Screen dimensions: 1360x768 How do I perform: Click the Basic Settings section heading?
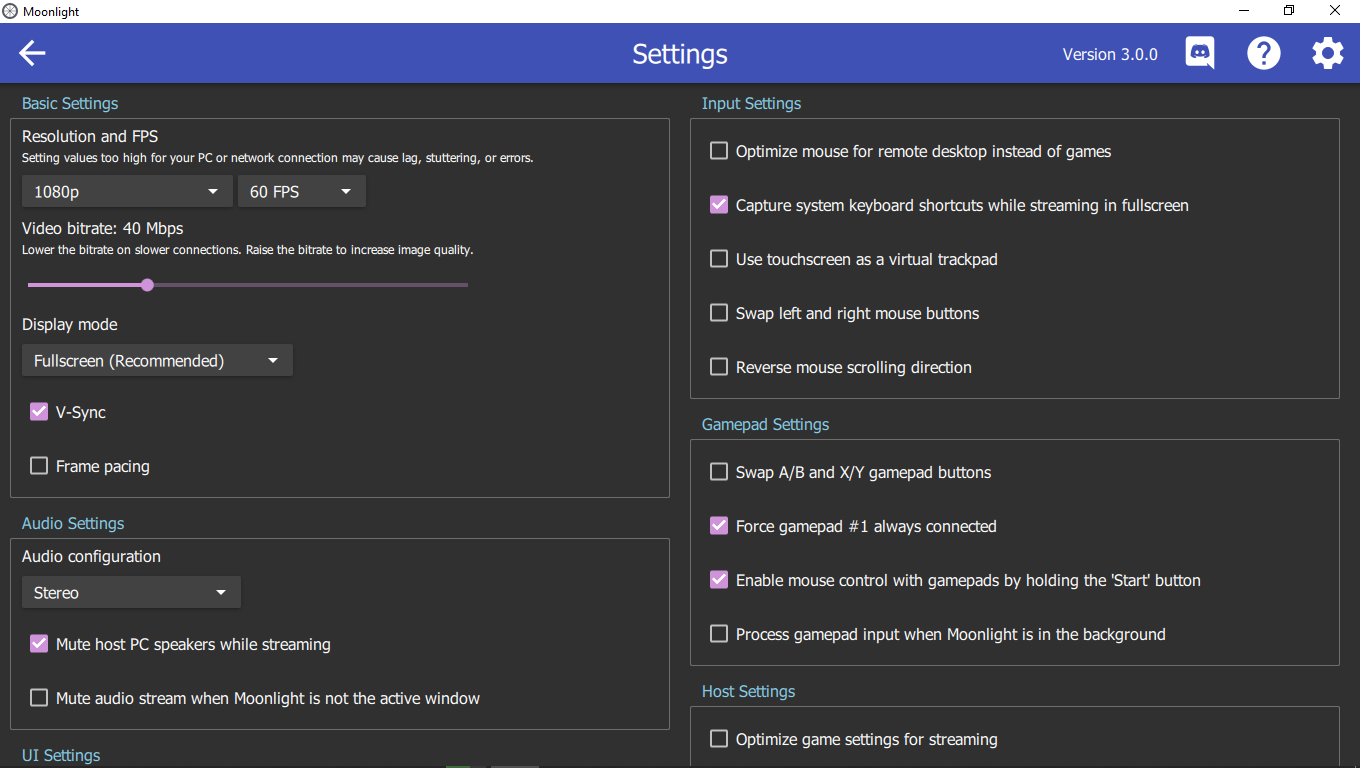pos(70,103)
